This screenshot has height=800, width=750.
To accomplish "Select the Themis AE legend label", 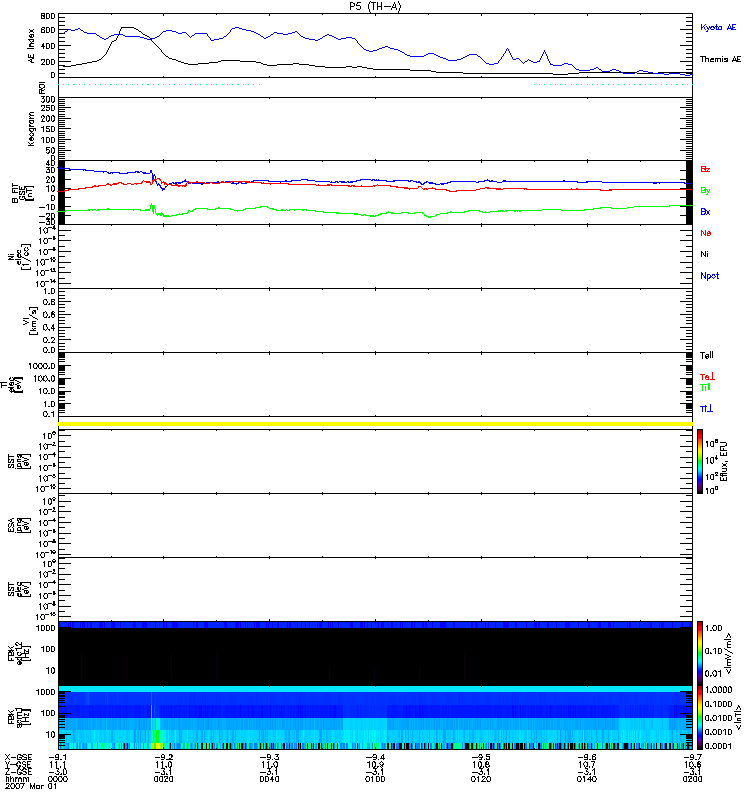I will (720, 59).
